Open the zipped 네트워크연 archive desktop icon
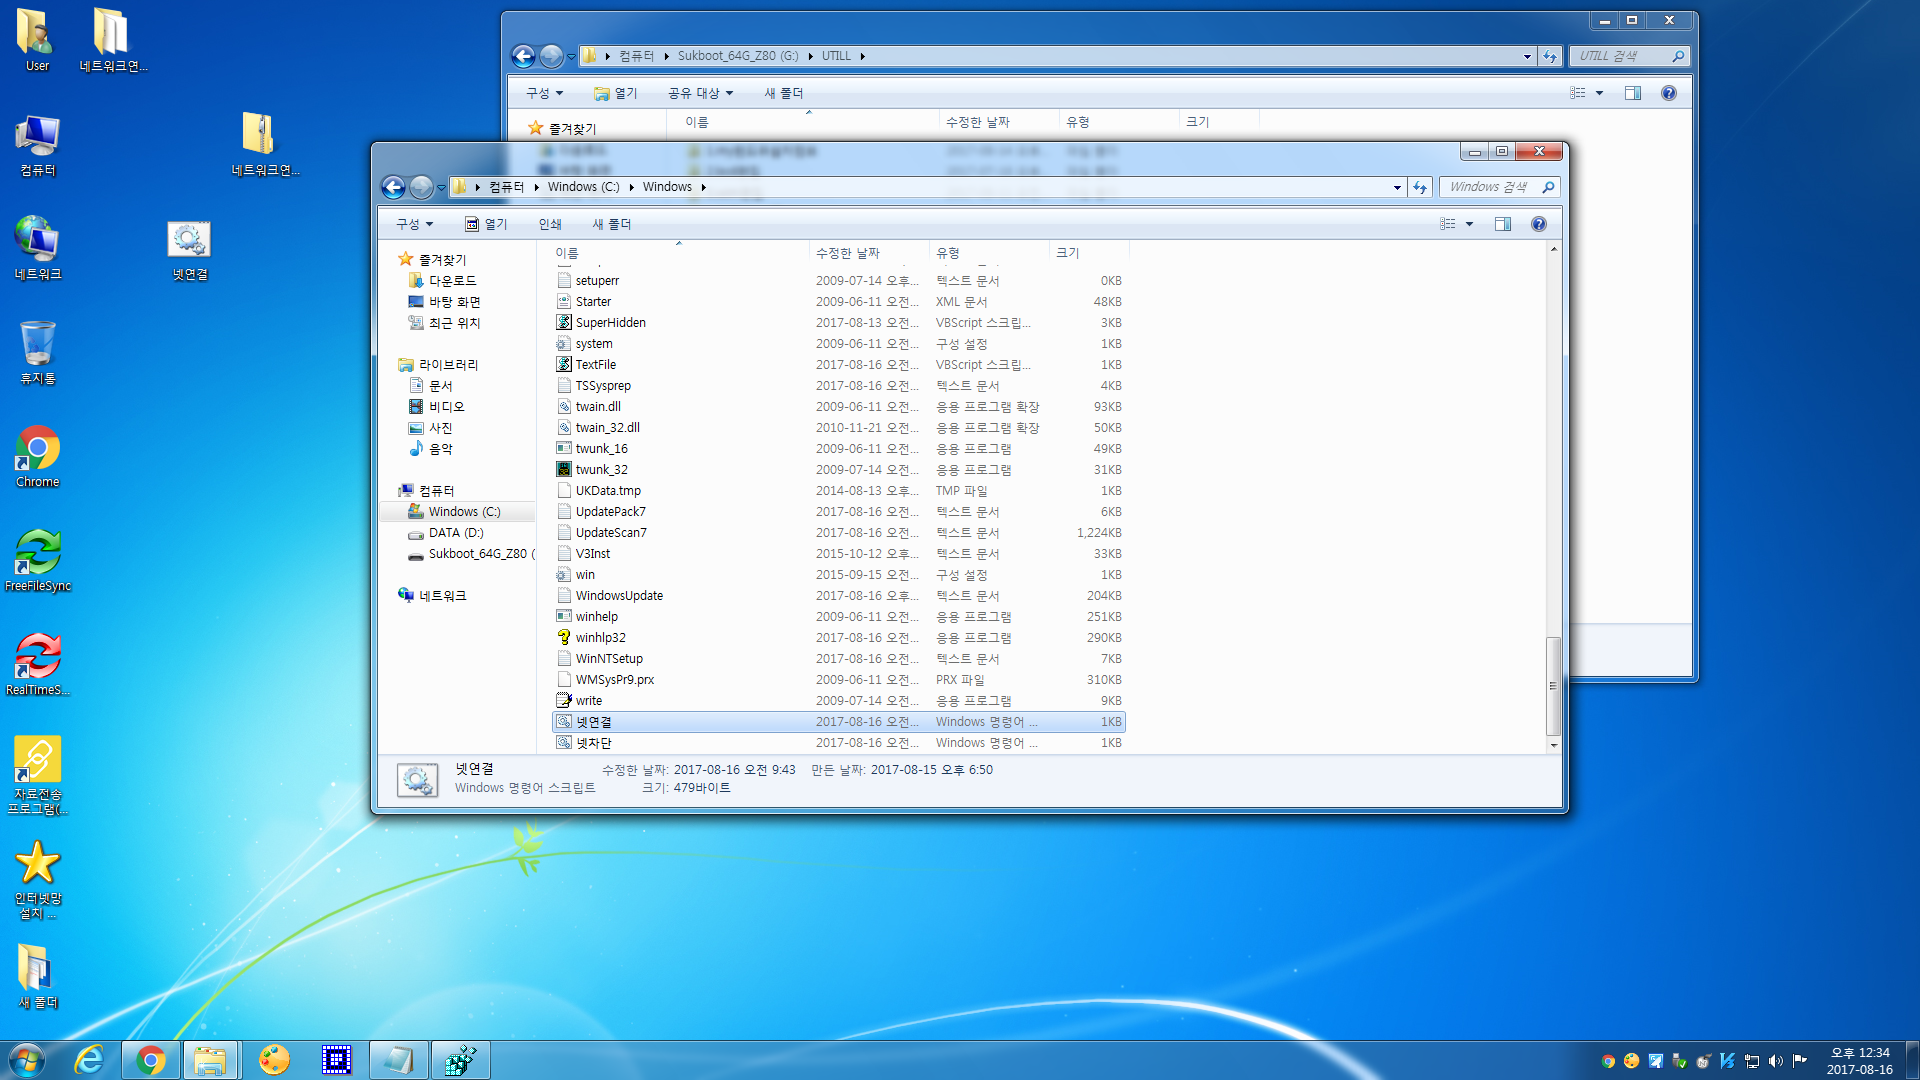Viewport: 1920px width, 1080px height. coord(263,144)
